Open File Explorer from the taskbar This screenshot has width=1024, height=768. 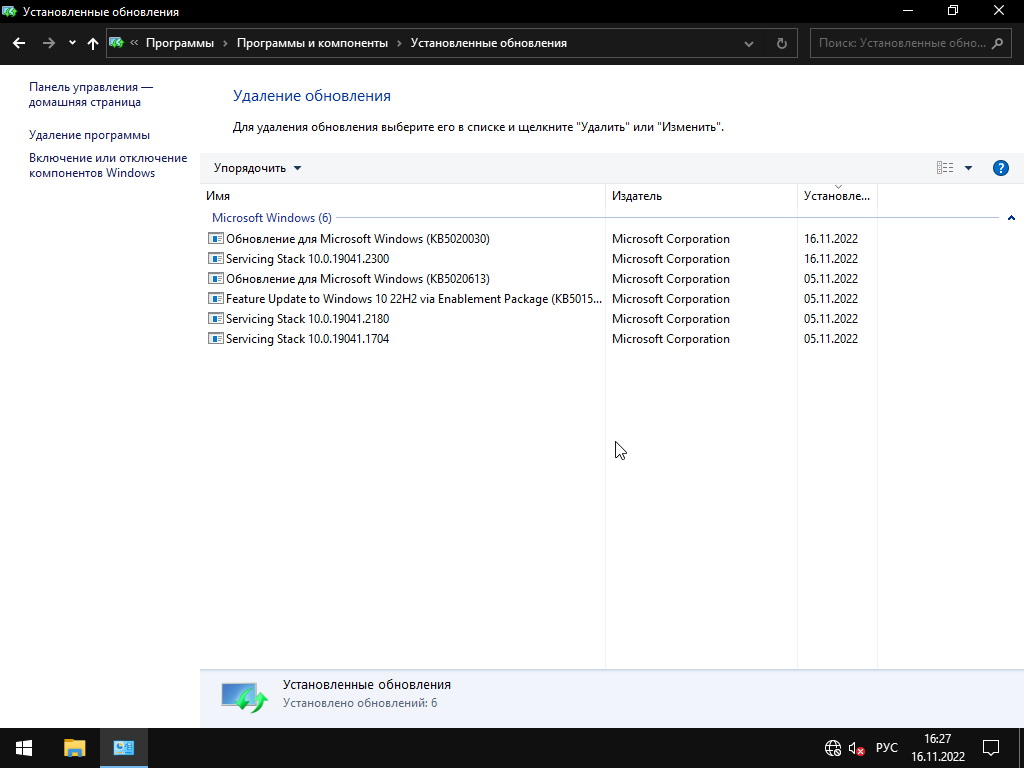point(75,748)
